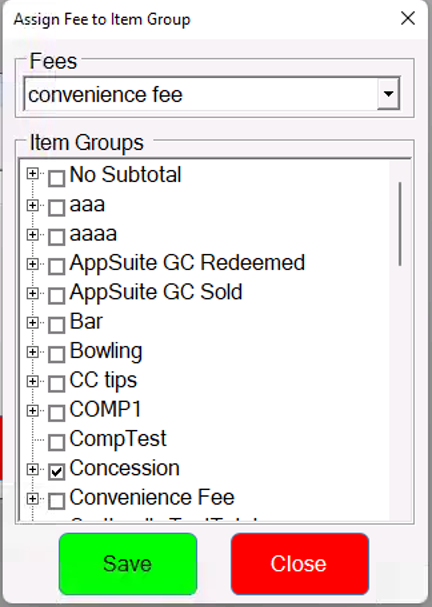
Task: Expand the AppSuite GC Redeemed node
Action: click(33, 264)
